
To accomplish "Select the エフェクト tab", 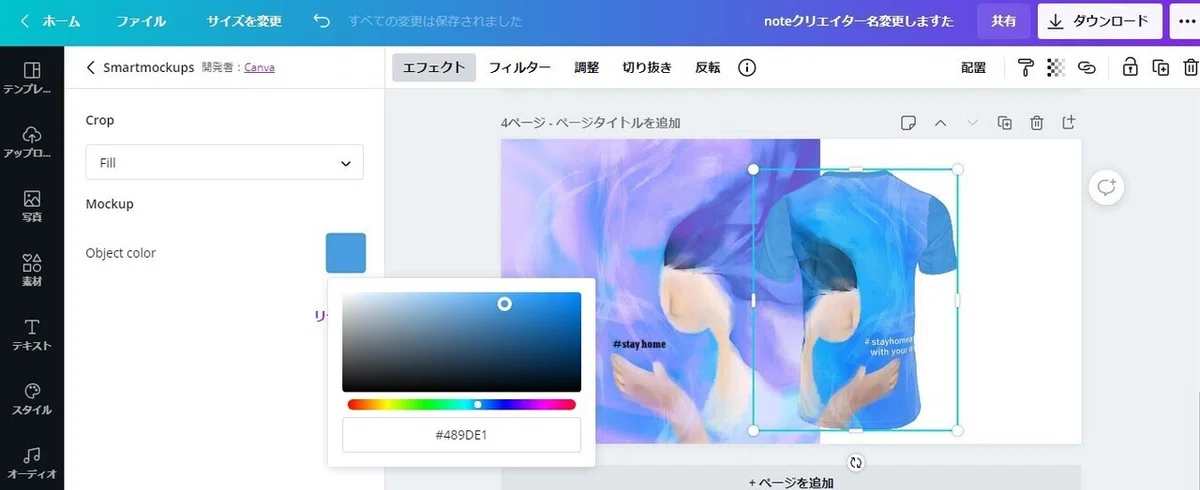I will 434,68.
